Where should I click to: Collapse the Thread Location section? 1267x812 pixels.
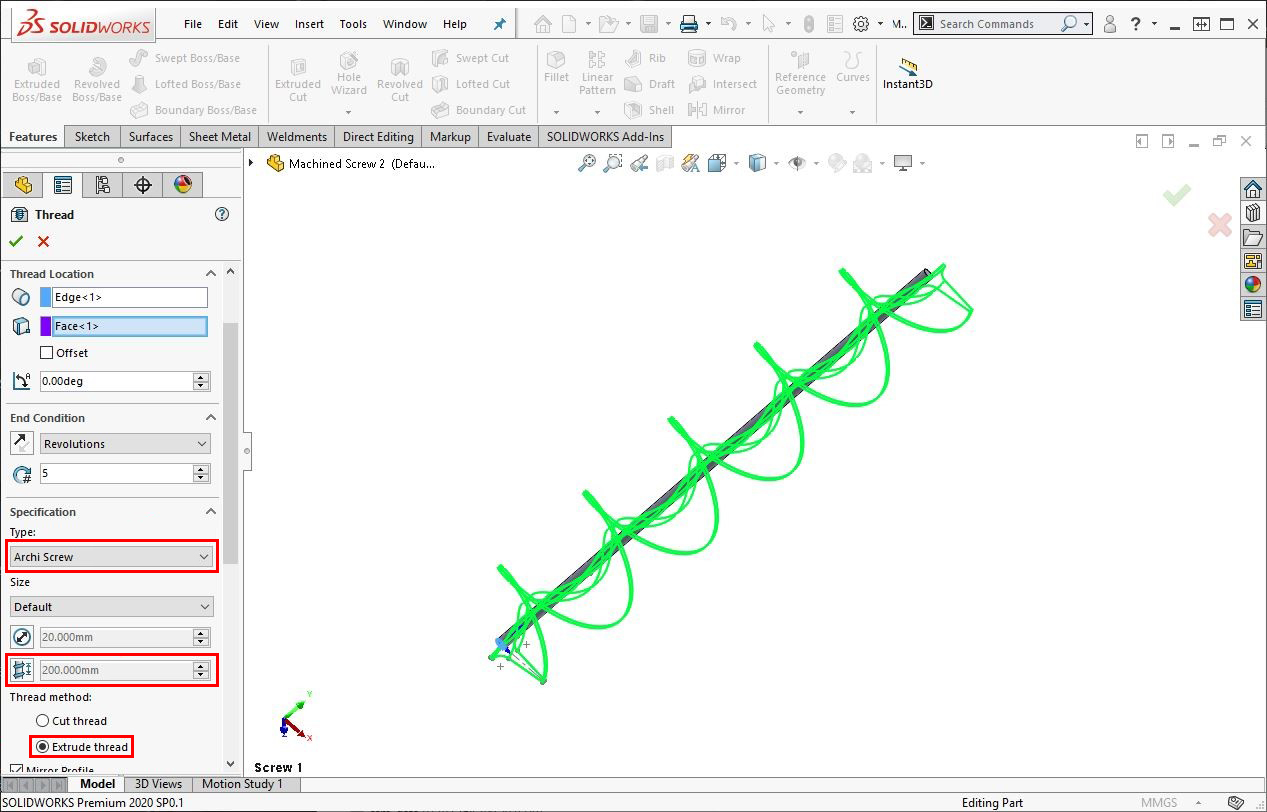click(x=211, y=274)
